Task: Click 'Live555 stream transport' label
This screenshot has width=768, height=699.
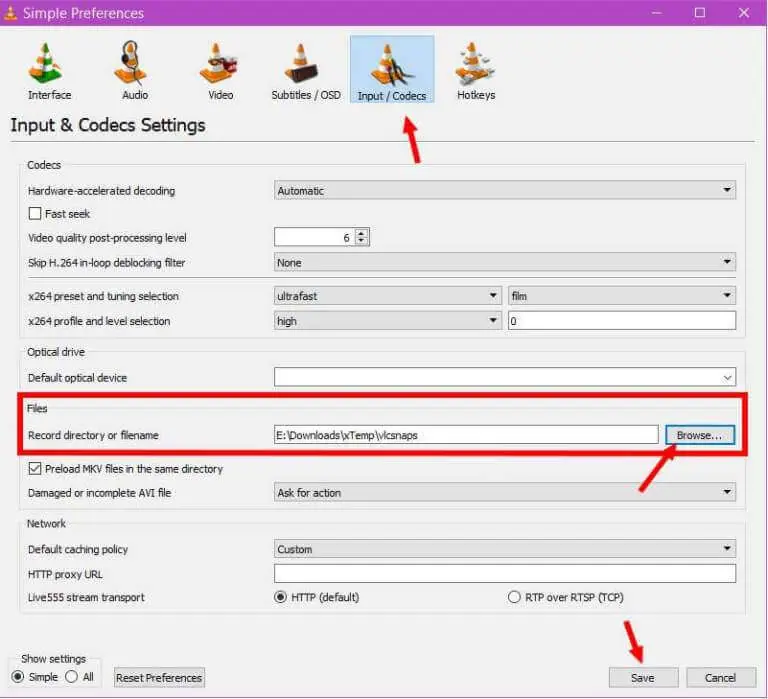Action: 86,597
